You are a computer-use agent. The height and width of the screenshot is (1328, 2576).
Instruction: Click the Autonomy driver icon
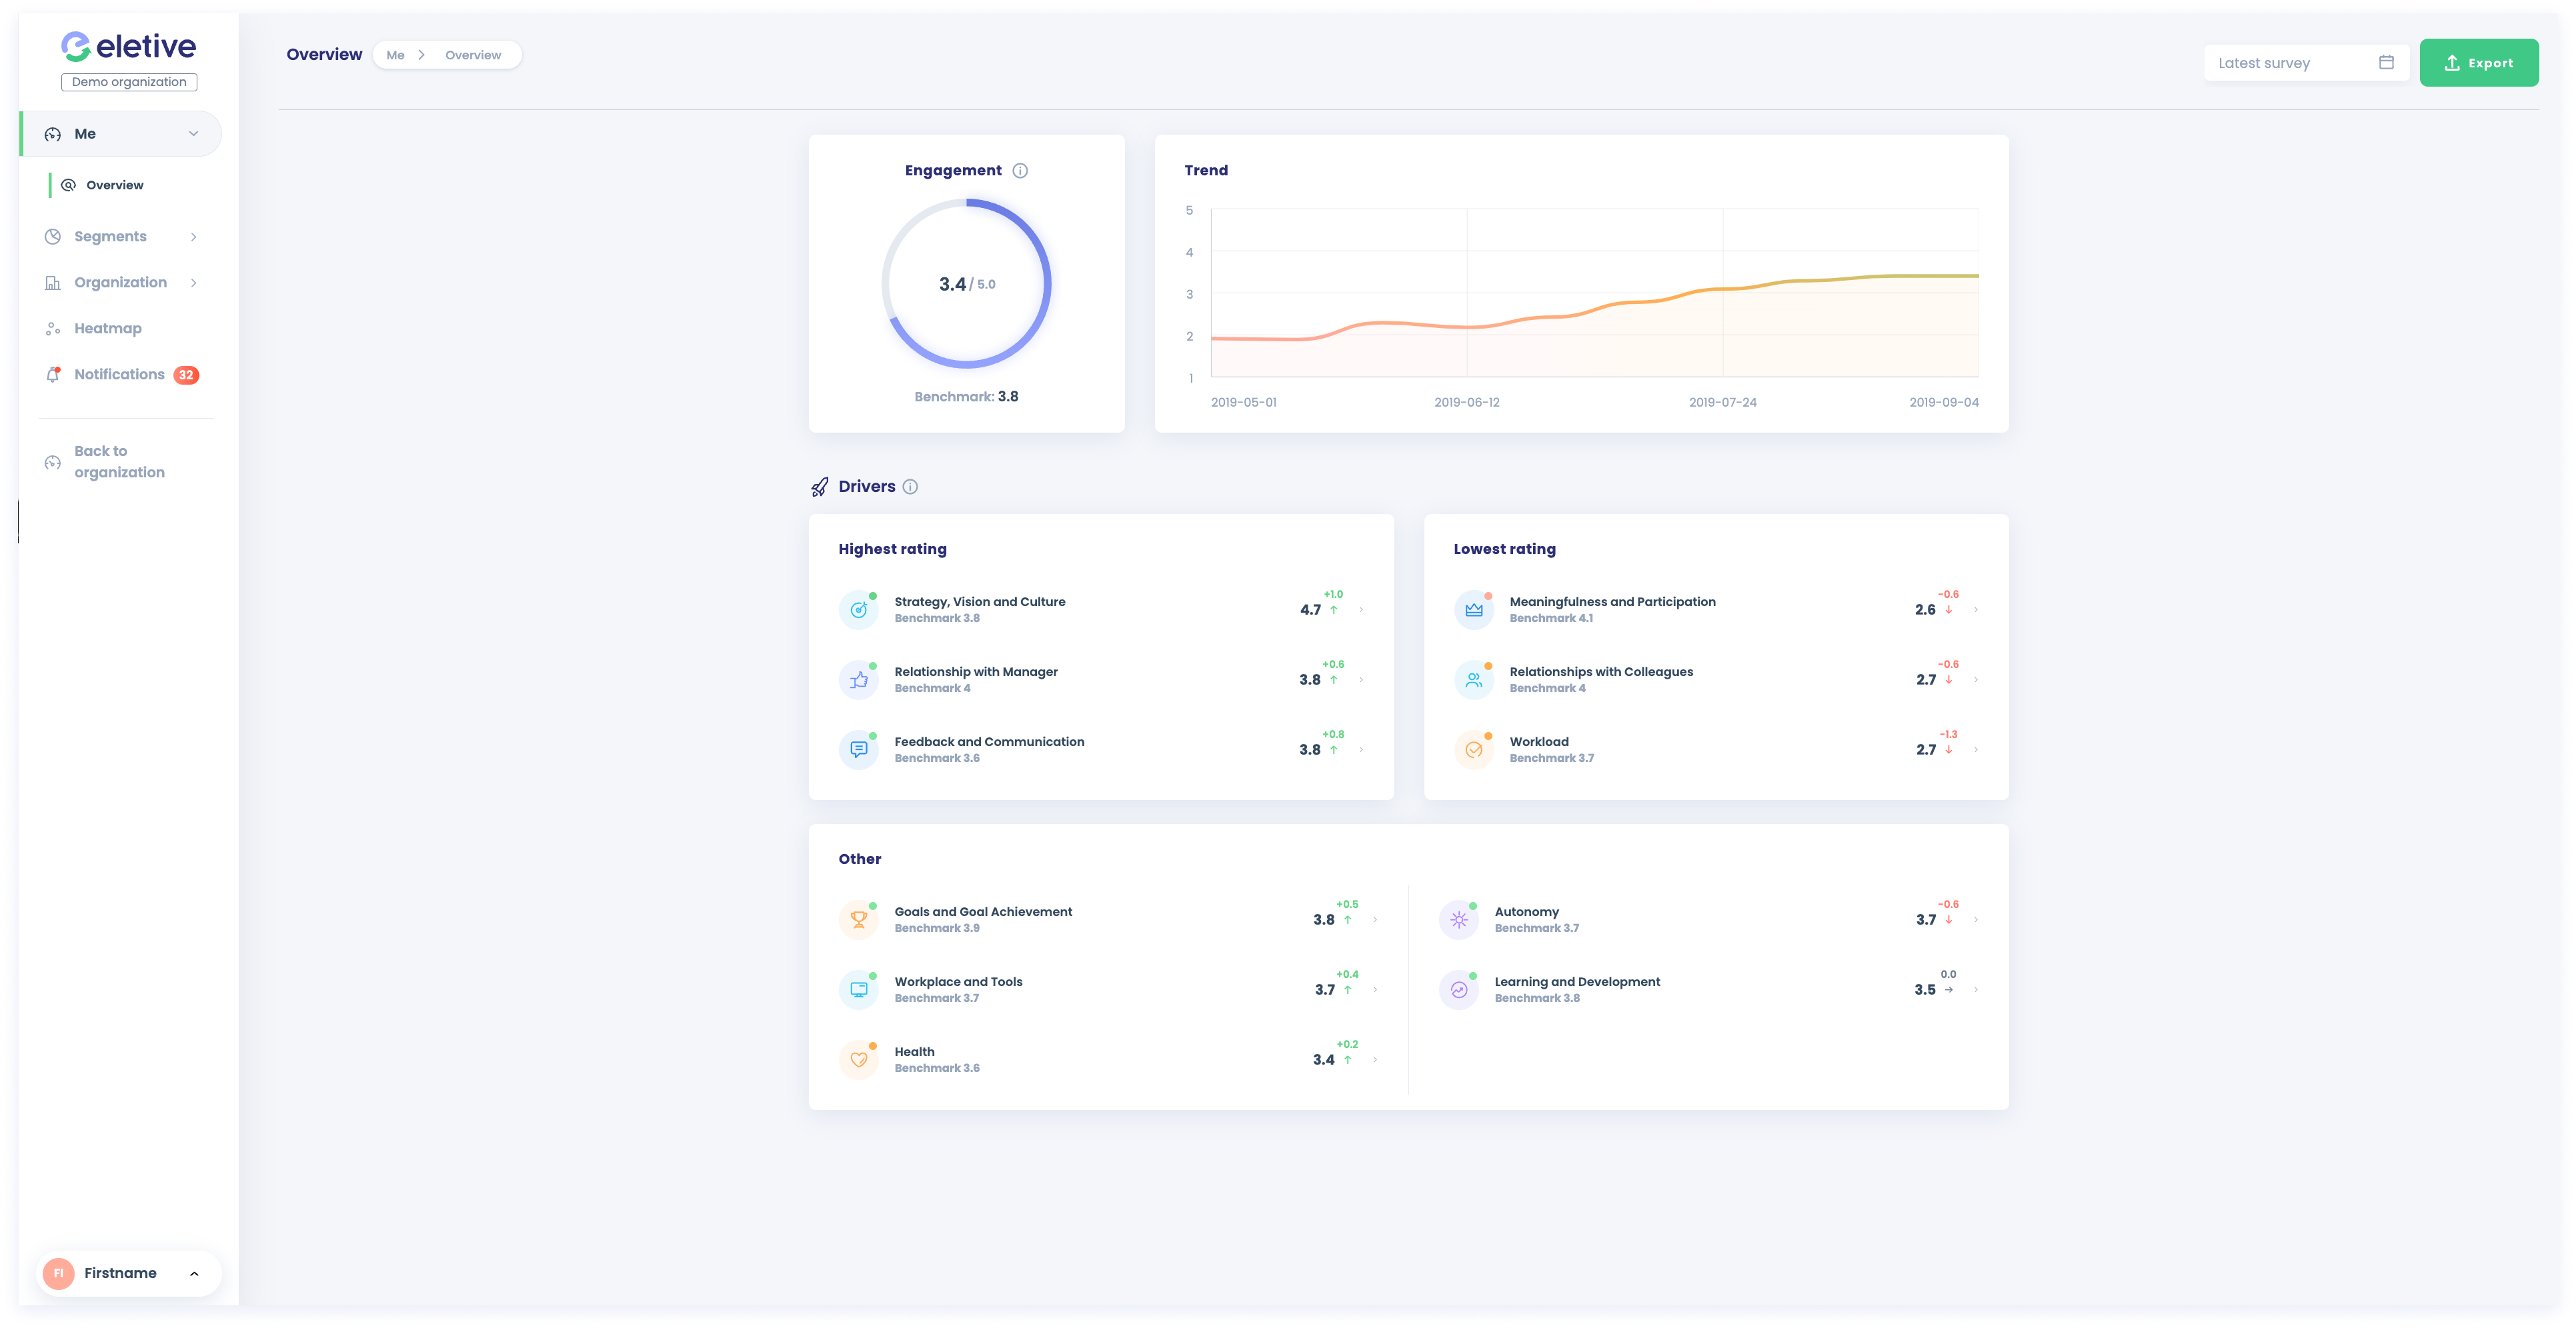coord(1459,920)
